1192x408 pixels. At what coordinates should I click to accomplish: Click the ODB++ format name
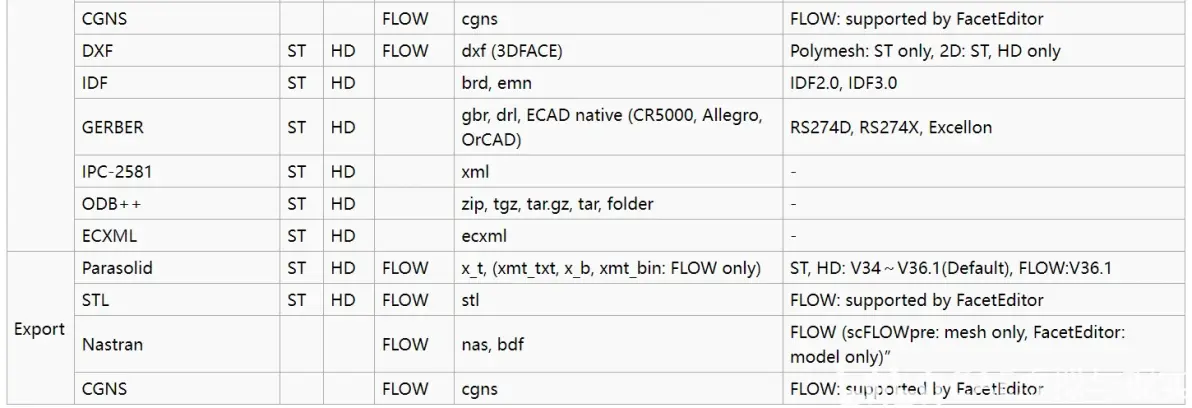(x=112, y=204)
